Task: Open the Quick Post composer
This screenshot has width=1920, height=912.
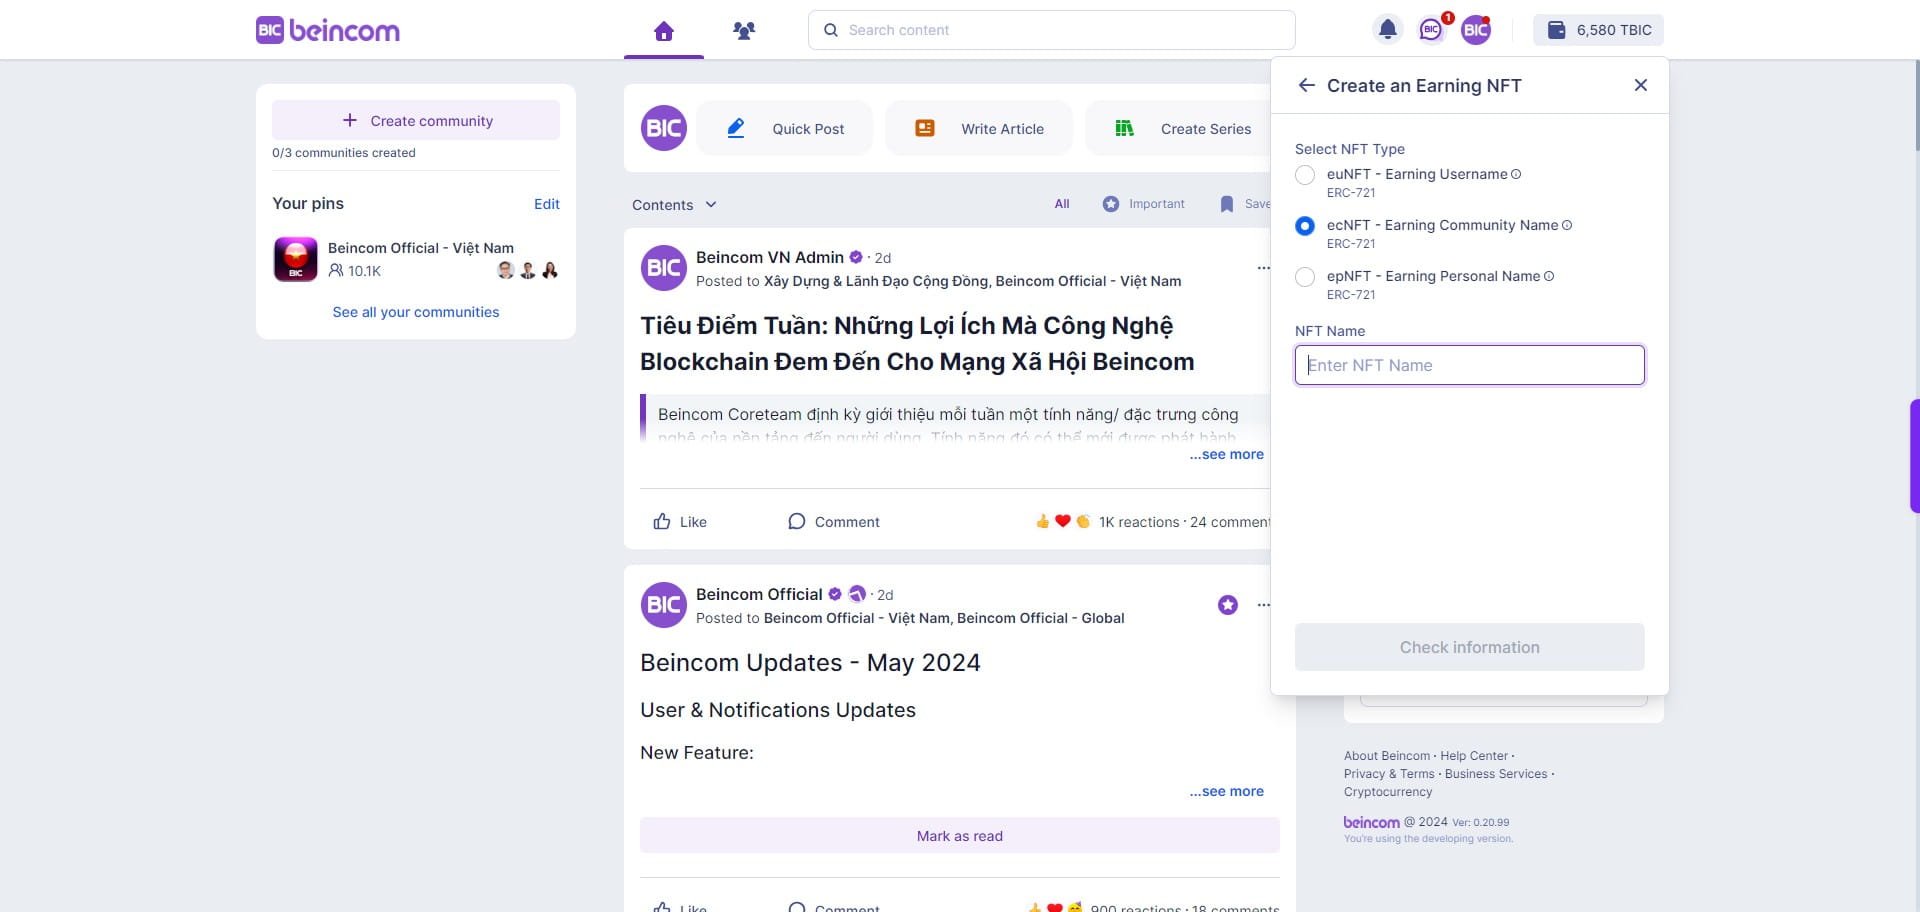Action: (x=785, y=128)
